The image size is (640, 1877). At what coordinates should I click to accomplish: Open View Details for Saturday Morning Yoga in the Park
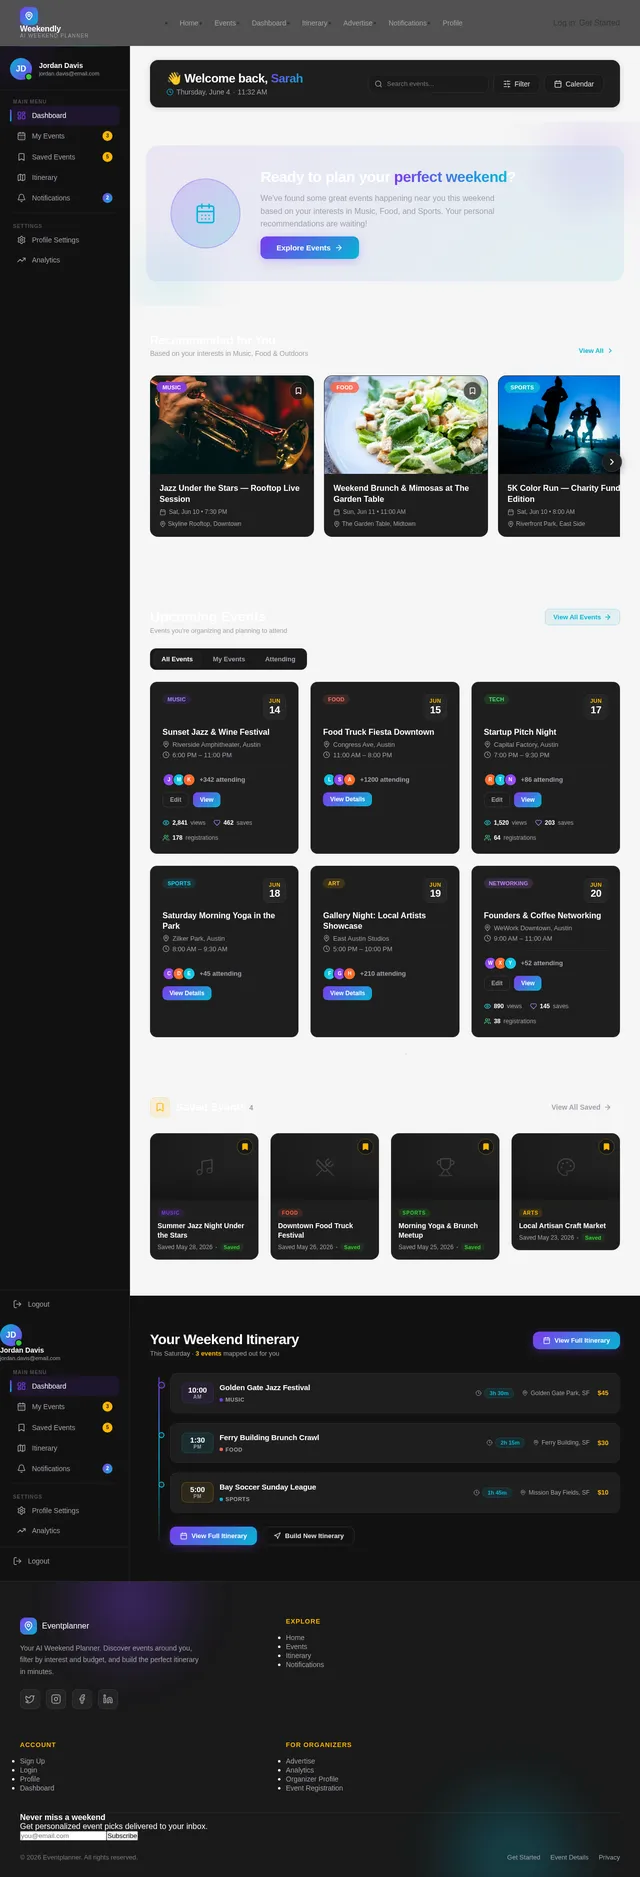click(187, 993)
